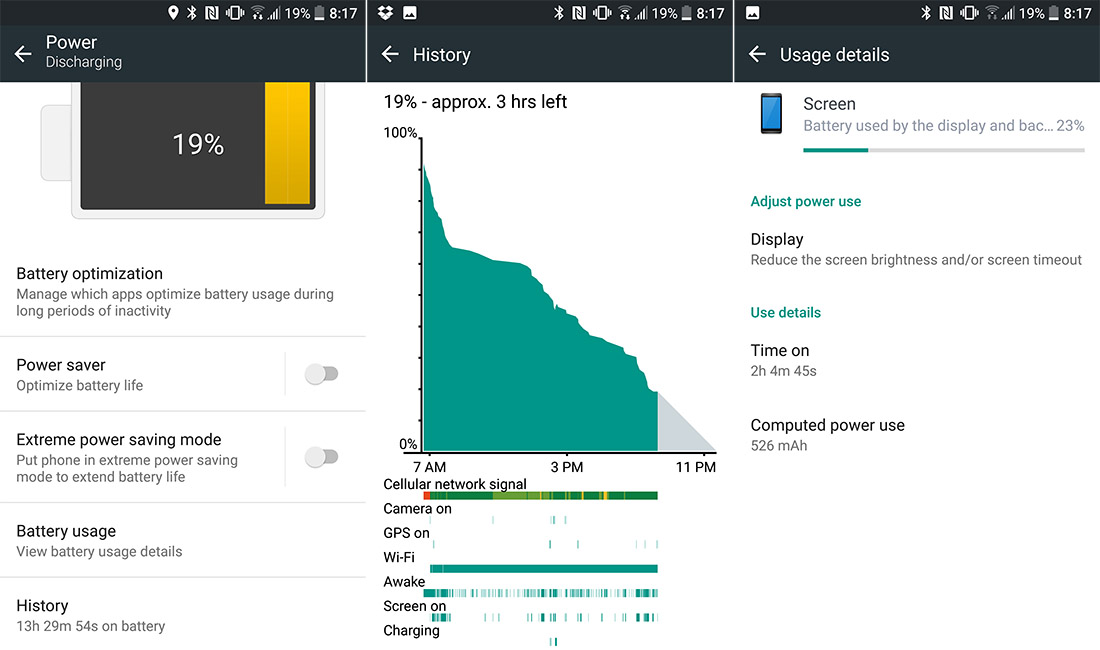The width and height of the screenshot is (1100, 650).
Task: Open Battery usage details
Action: 183,541
